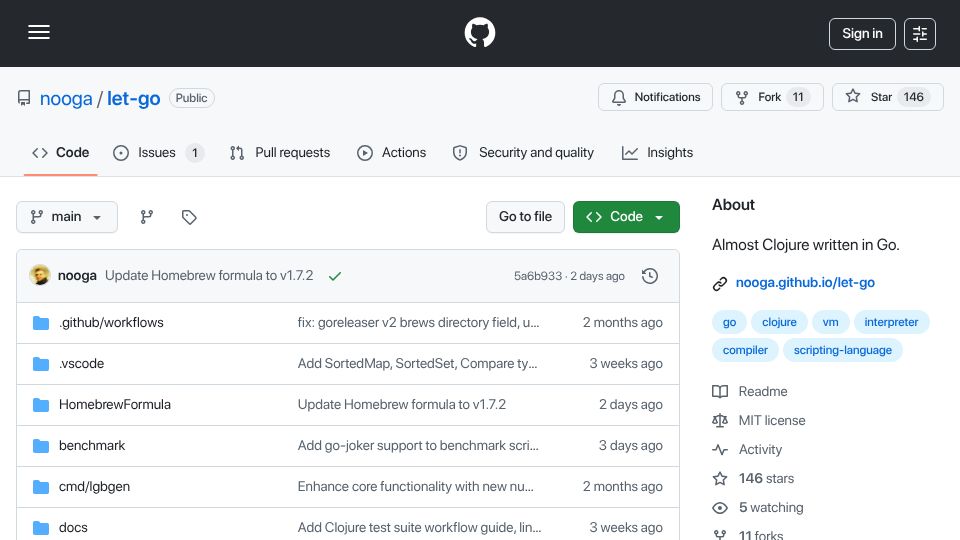Click the link chain icon in About
This screenshot has width=960, height=540.
pos(720,283)
